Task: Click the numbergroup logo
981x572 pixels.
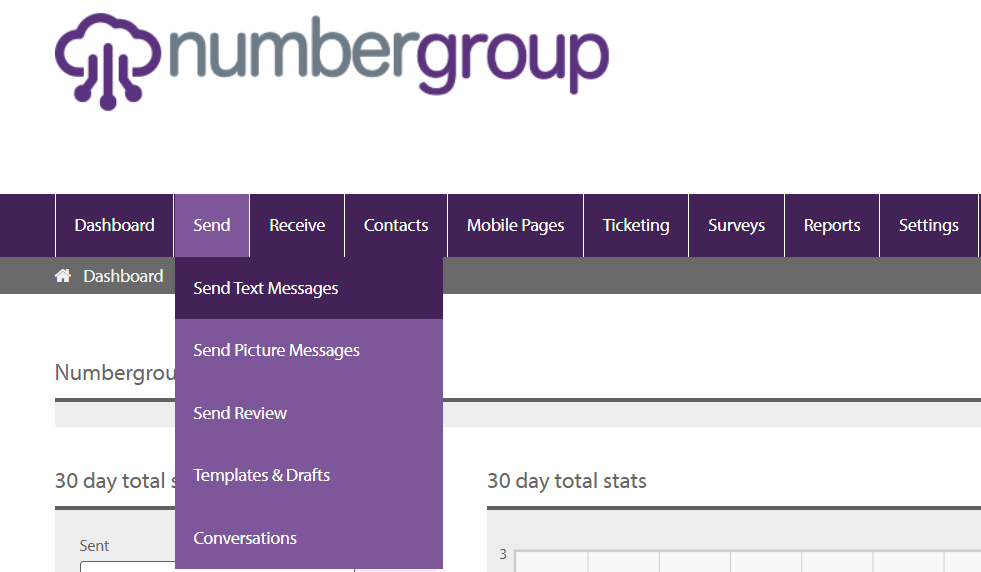Action: pos(332,61)
